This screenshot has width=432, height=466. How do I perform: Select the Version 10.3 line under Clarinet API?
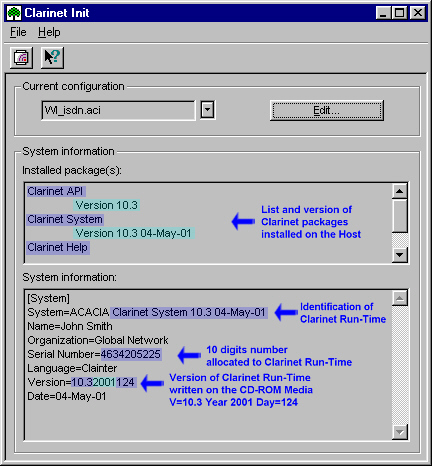107,205
